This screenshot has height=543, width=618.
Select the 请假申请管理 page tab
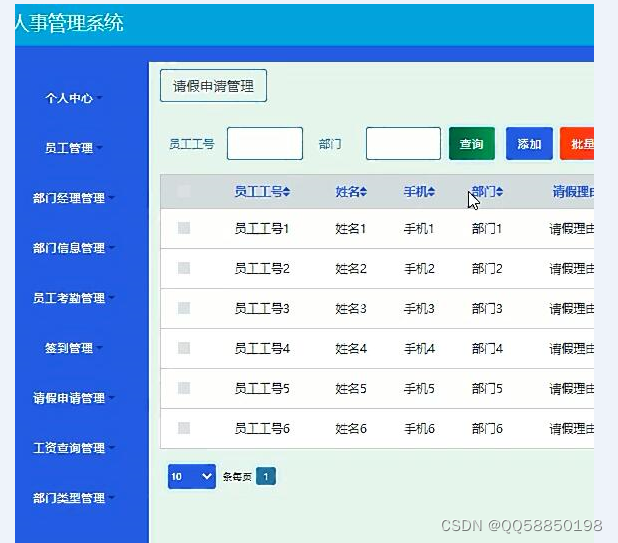pos(213,86)
